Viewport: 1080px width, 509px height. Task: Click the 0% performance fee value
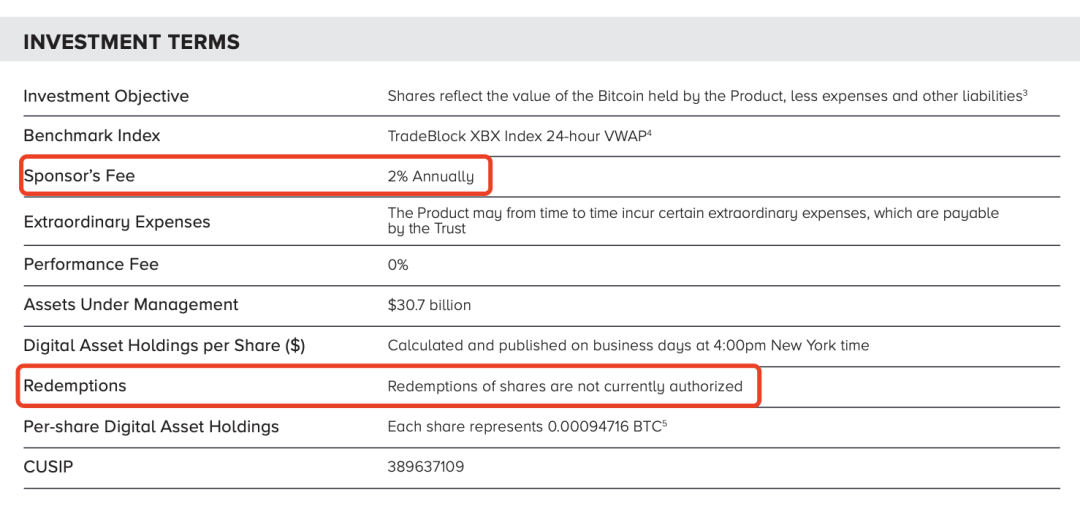pos(398,265)
